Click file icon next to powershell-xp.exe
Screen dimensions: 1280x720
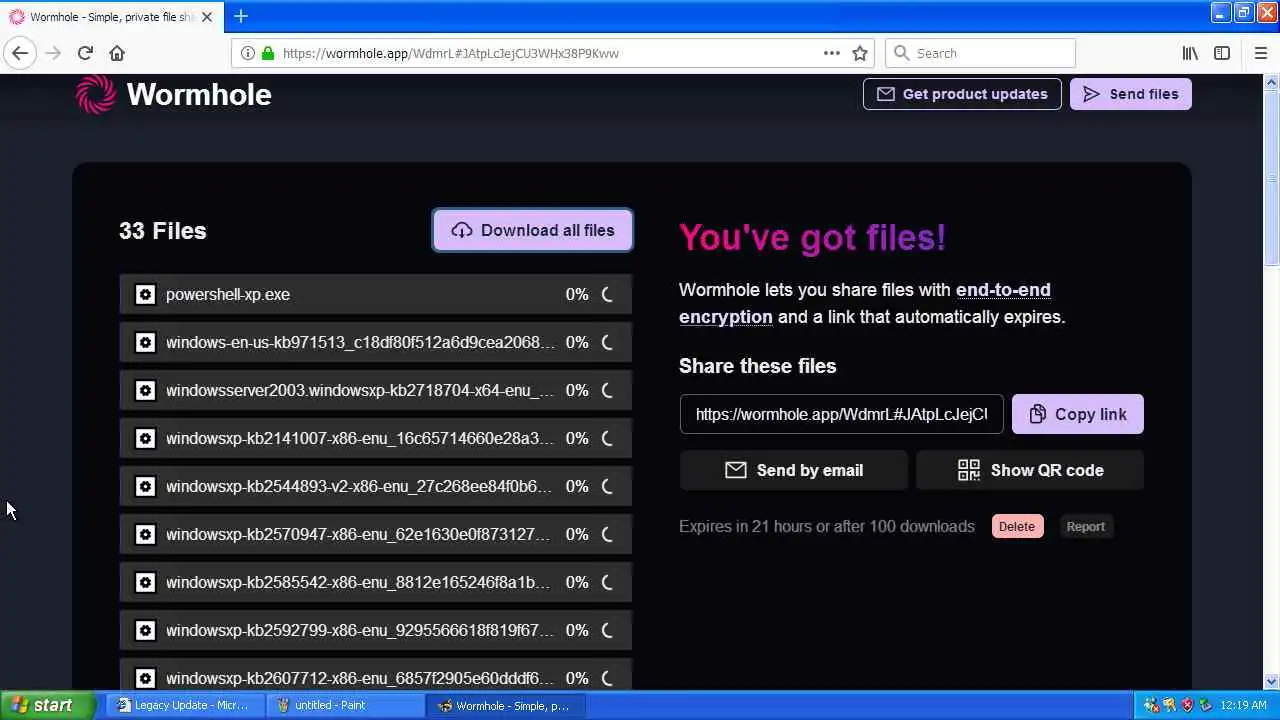pos(145,294)
